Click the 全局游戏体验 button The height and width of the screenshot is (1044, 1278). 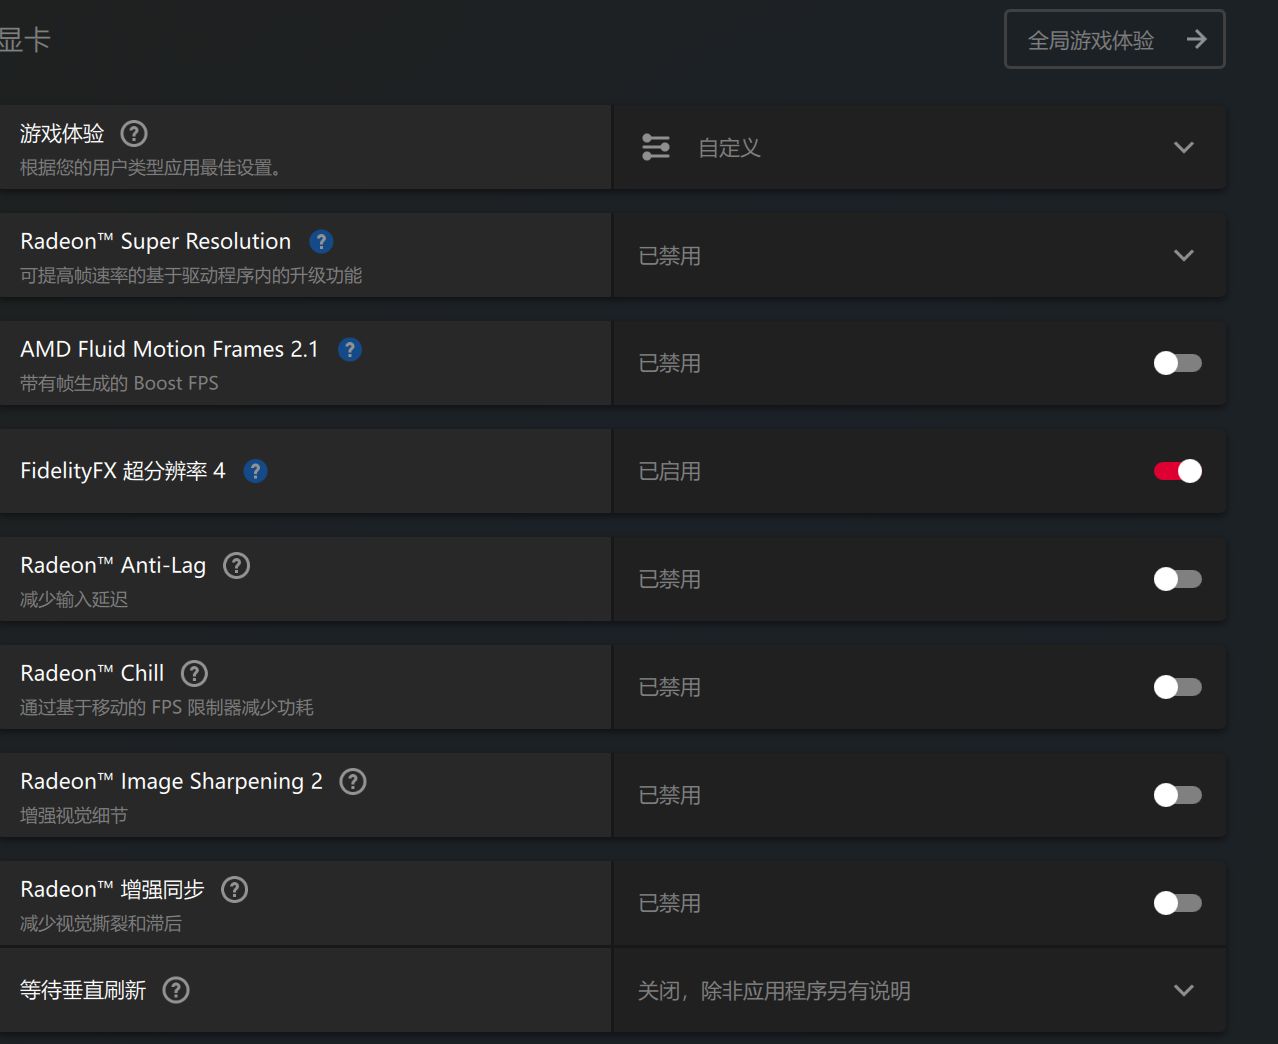pos(1114,38)
